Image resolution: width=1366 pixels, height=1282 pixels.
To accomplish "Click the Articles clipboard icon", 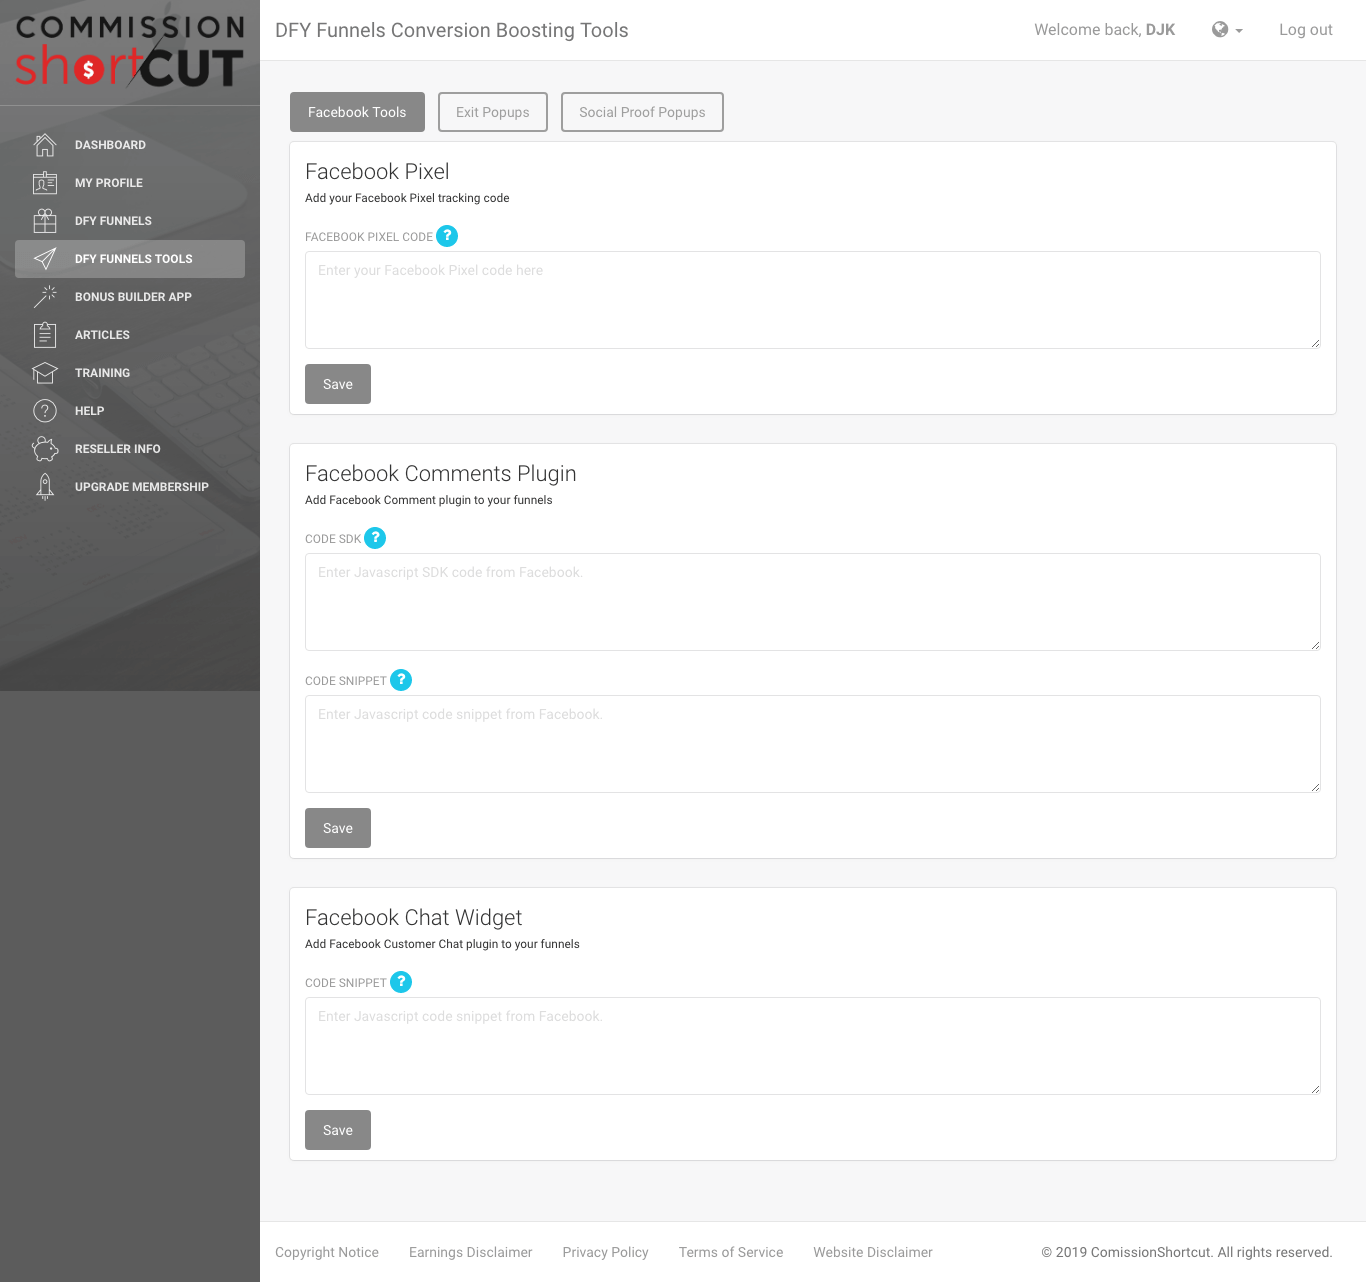I will pos(45,335).
